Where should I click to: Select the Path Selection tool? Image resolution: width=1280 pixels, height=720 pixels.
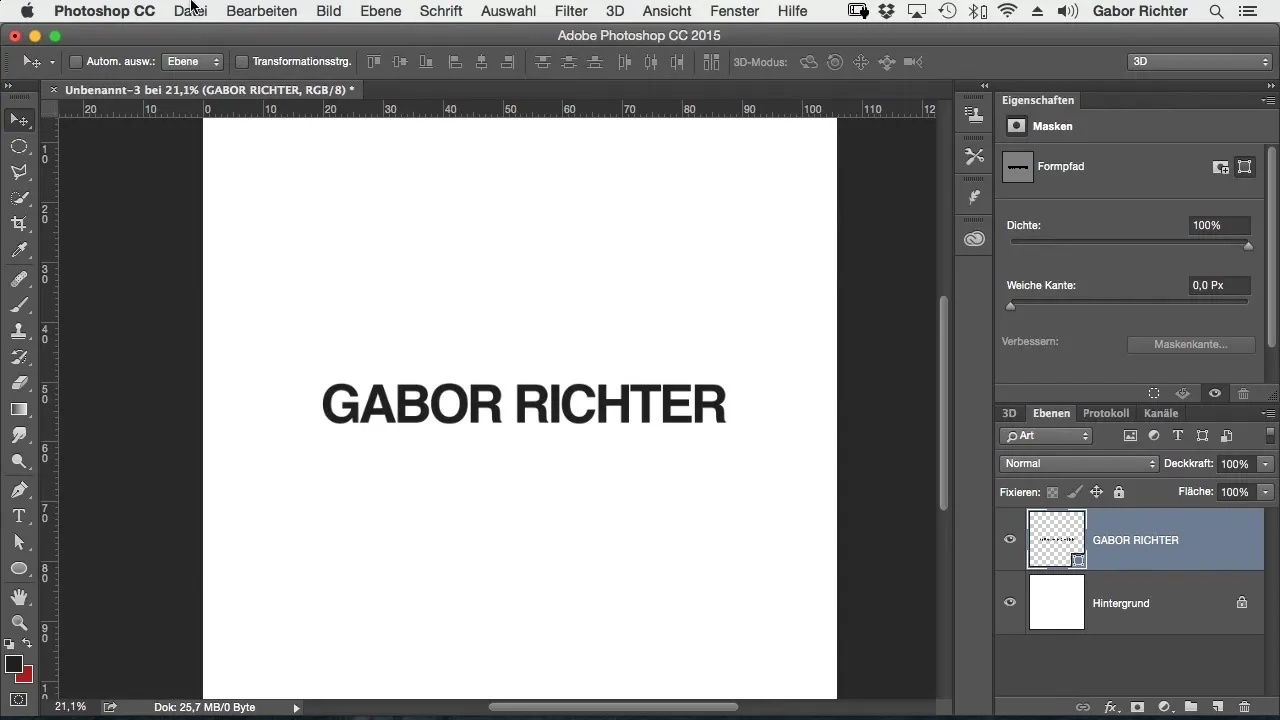pyautogui.click(x=19, y=542)
